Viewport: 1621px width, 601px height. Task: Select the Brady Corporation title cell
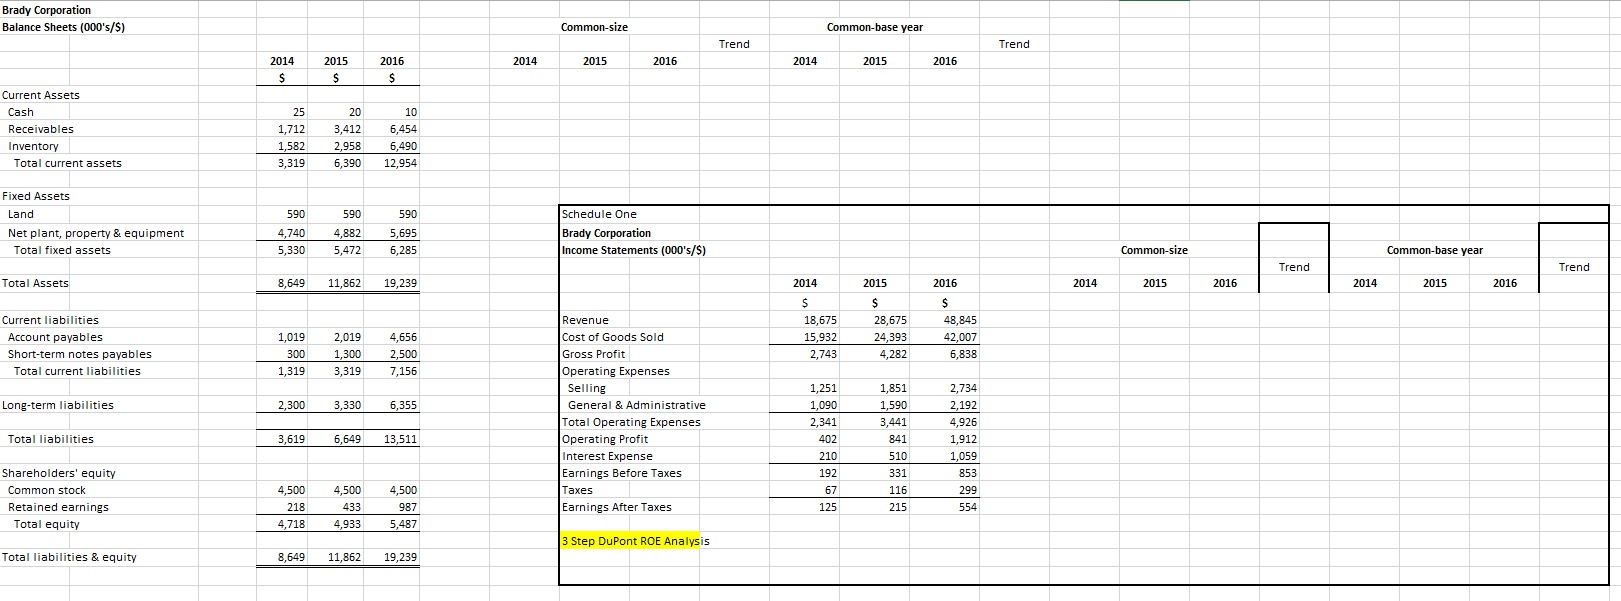click(46, 10)
